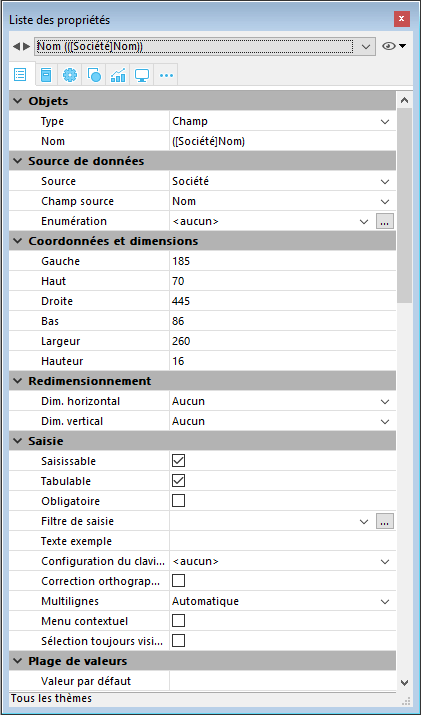Select the square-and-circle shapes tab icon

tap(94, 75)
